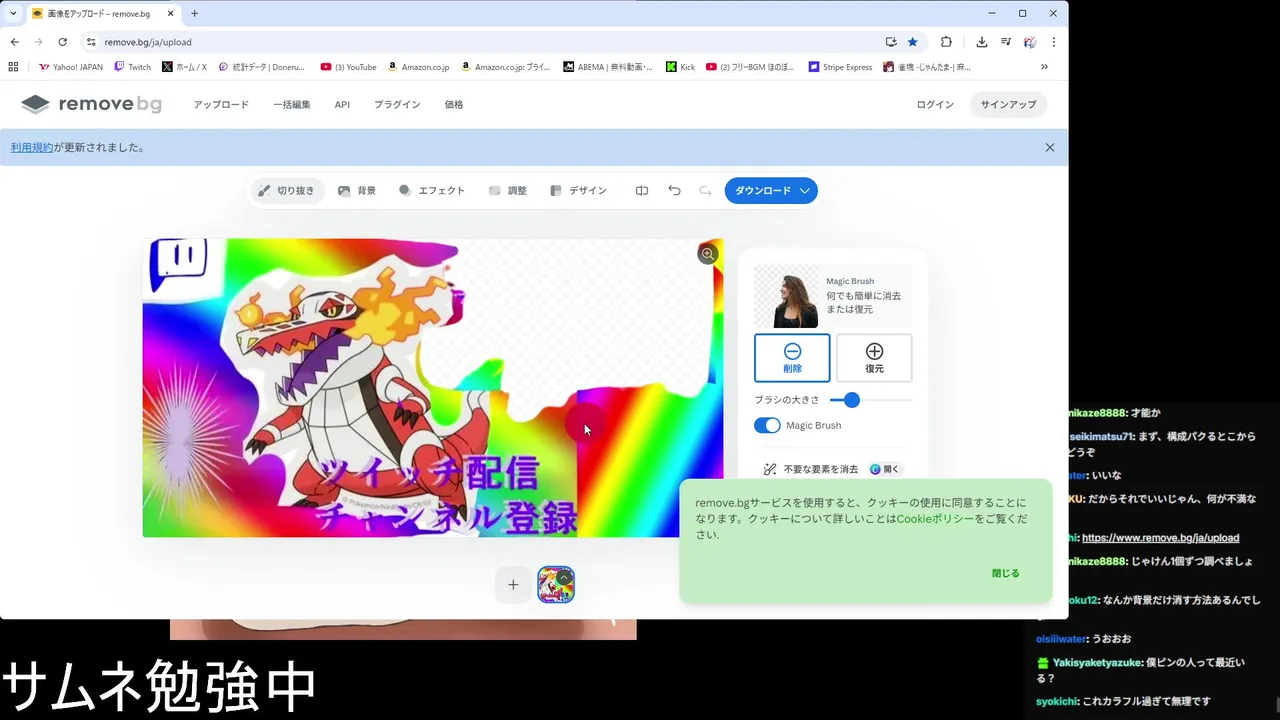Screen dimensions: 1280x720
Task: Open the 調整 adjust tab
Action: 507,190
